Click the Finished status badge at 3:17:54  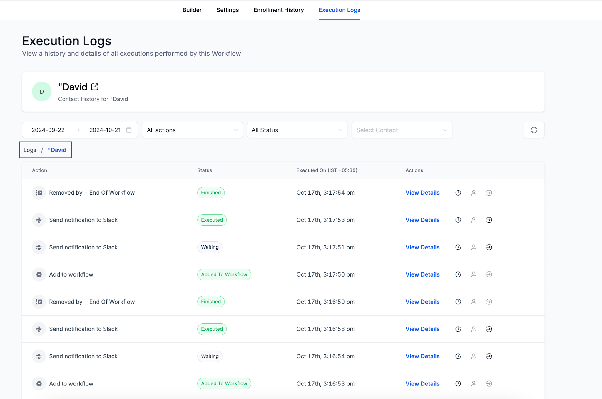click(x=211, y=193)
